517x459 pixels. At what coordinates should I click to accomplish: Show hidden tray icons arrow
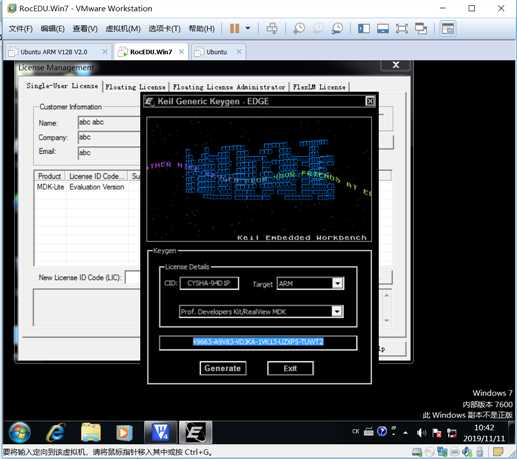[x=405, y=433]
